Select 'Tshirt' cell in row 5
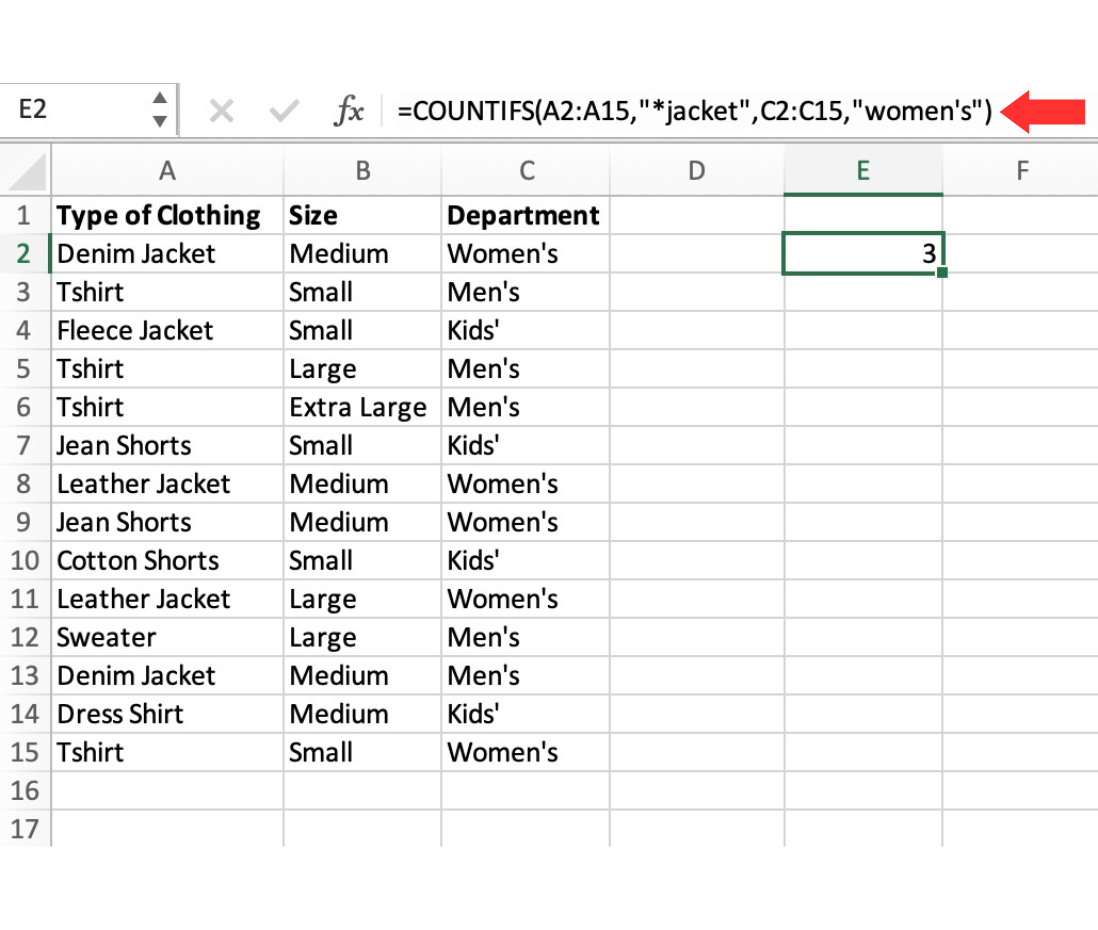1098x930 pixels. 167,369
